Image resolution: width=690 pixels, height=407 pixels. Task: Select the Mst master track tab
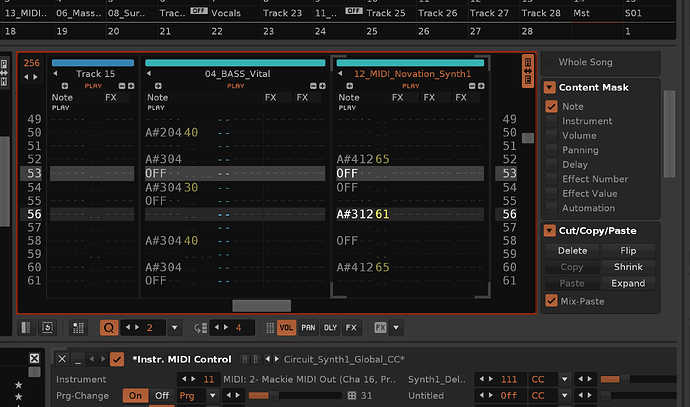pos(581,13)
